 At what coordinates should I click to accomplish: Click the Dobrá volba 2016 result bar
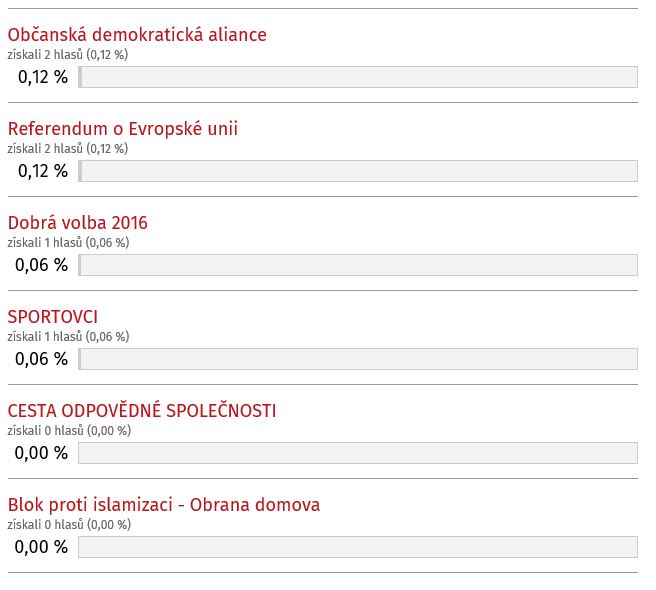point(358,265)
